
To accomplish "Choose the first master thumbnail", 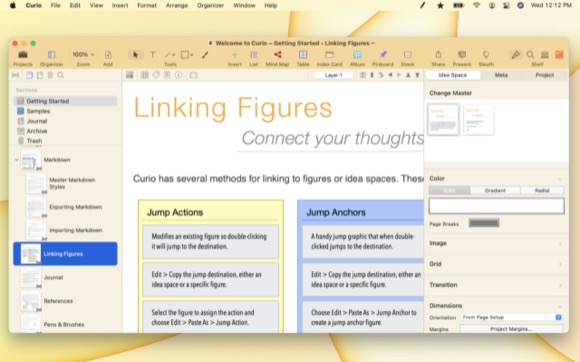I will point(443,119).
